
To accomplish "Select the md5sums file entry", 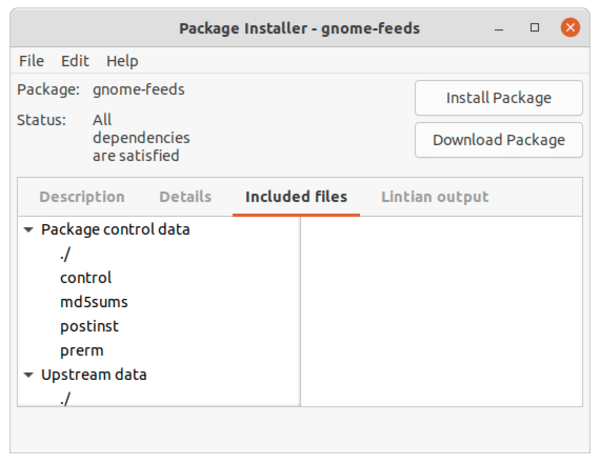I will 94,302.
